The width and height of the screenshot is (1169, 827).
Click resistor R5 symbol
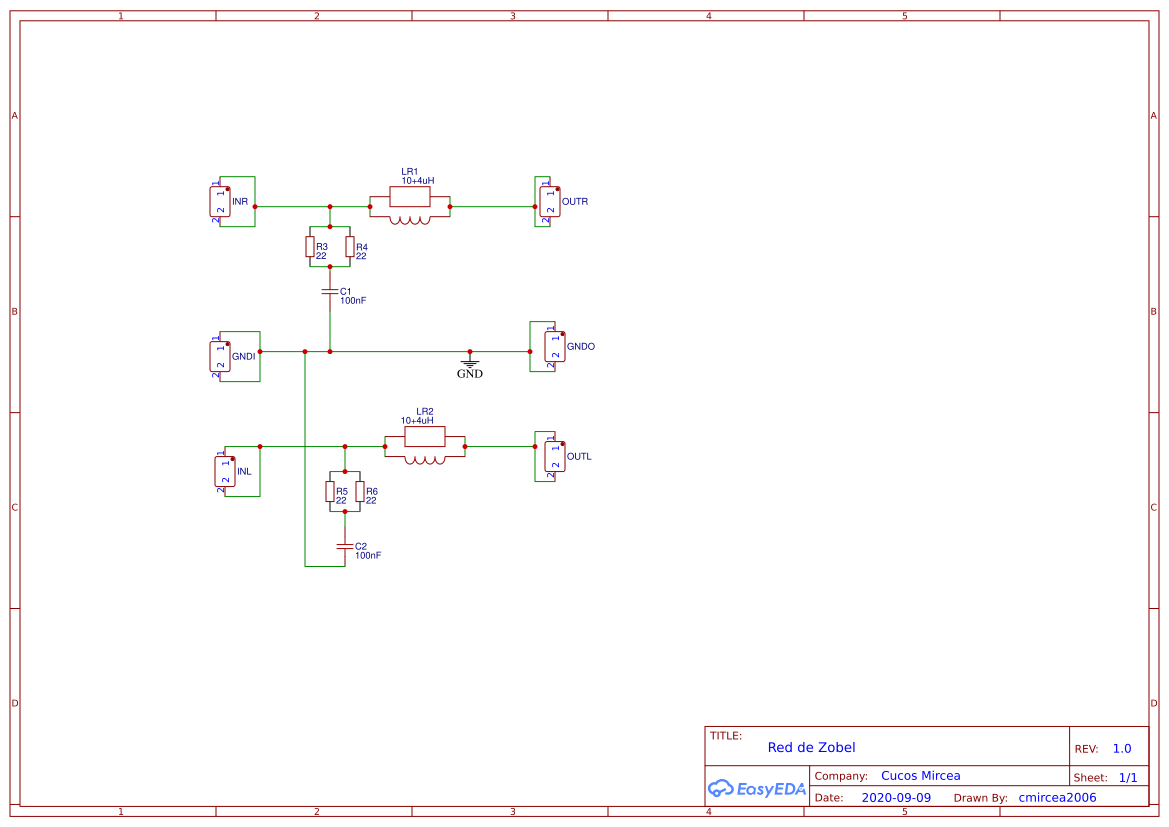(330, 491)
